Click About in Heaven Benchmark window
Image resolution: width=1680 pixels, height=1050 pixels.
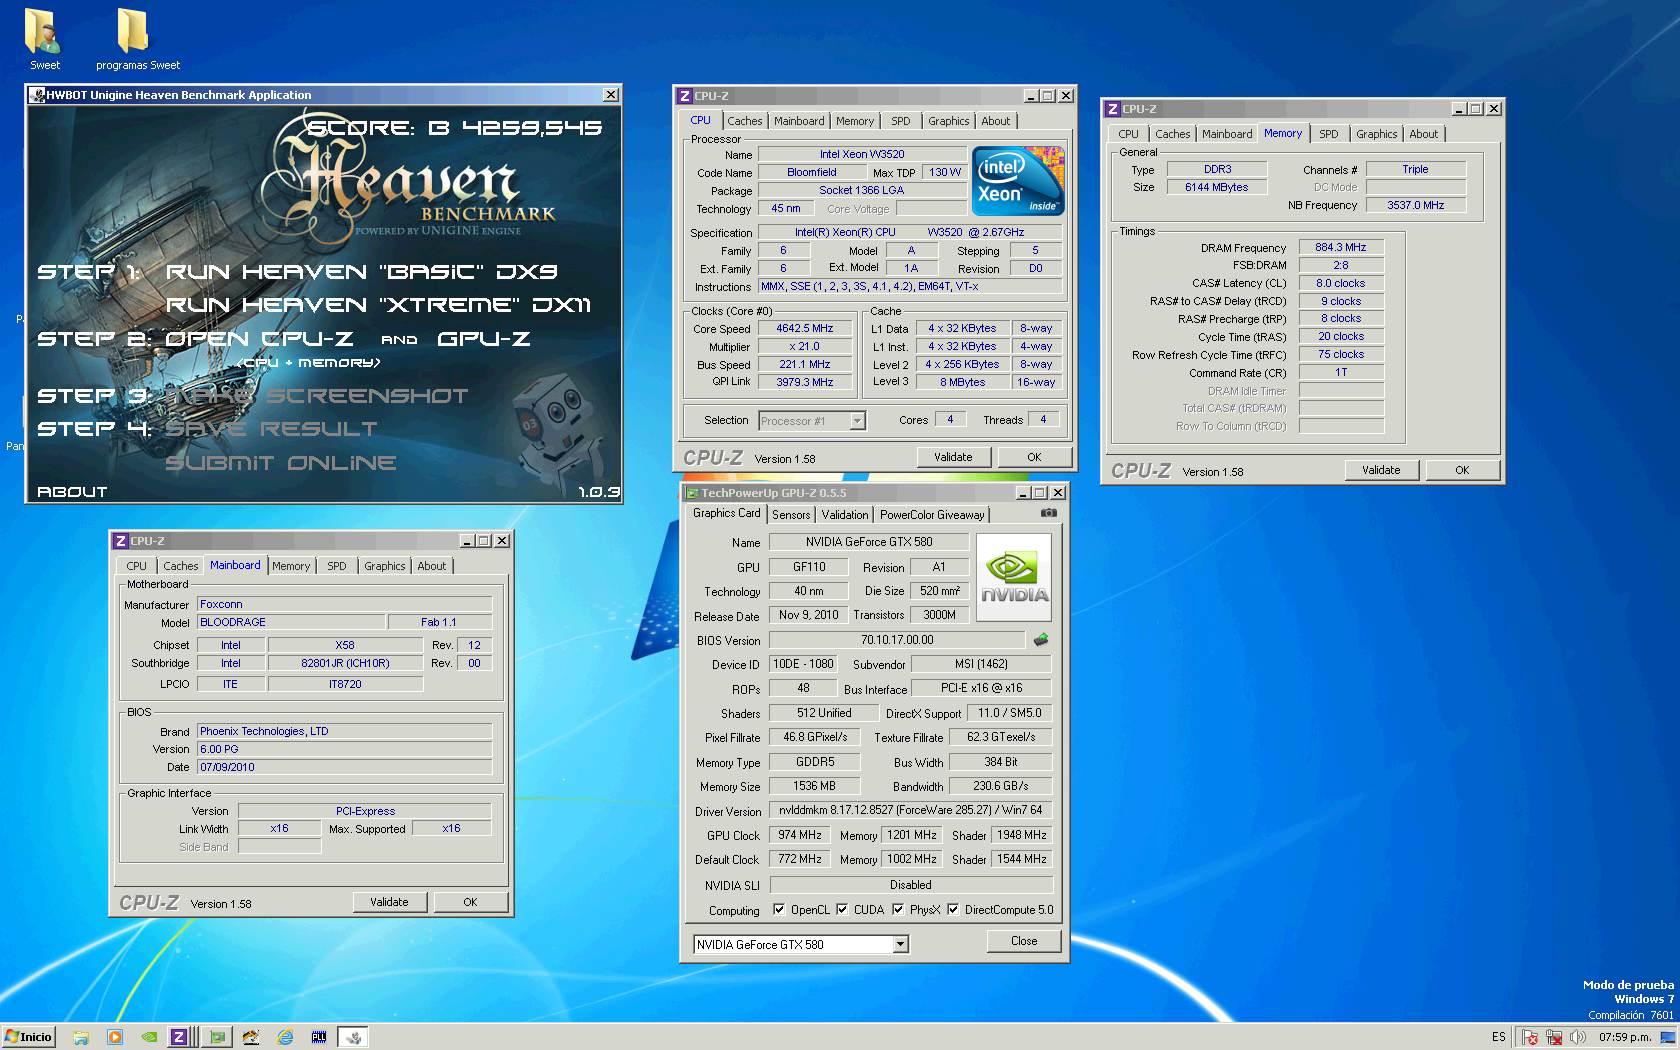pos(72,492)
